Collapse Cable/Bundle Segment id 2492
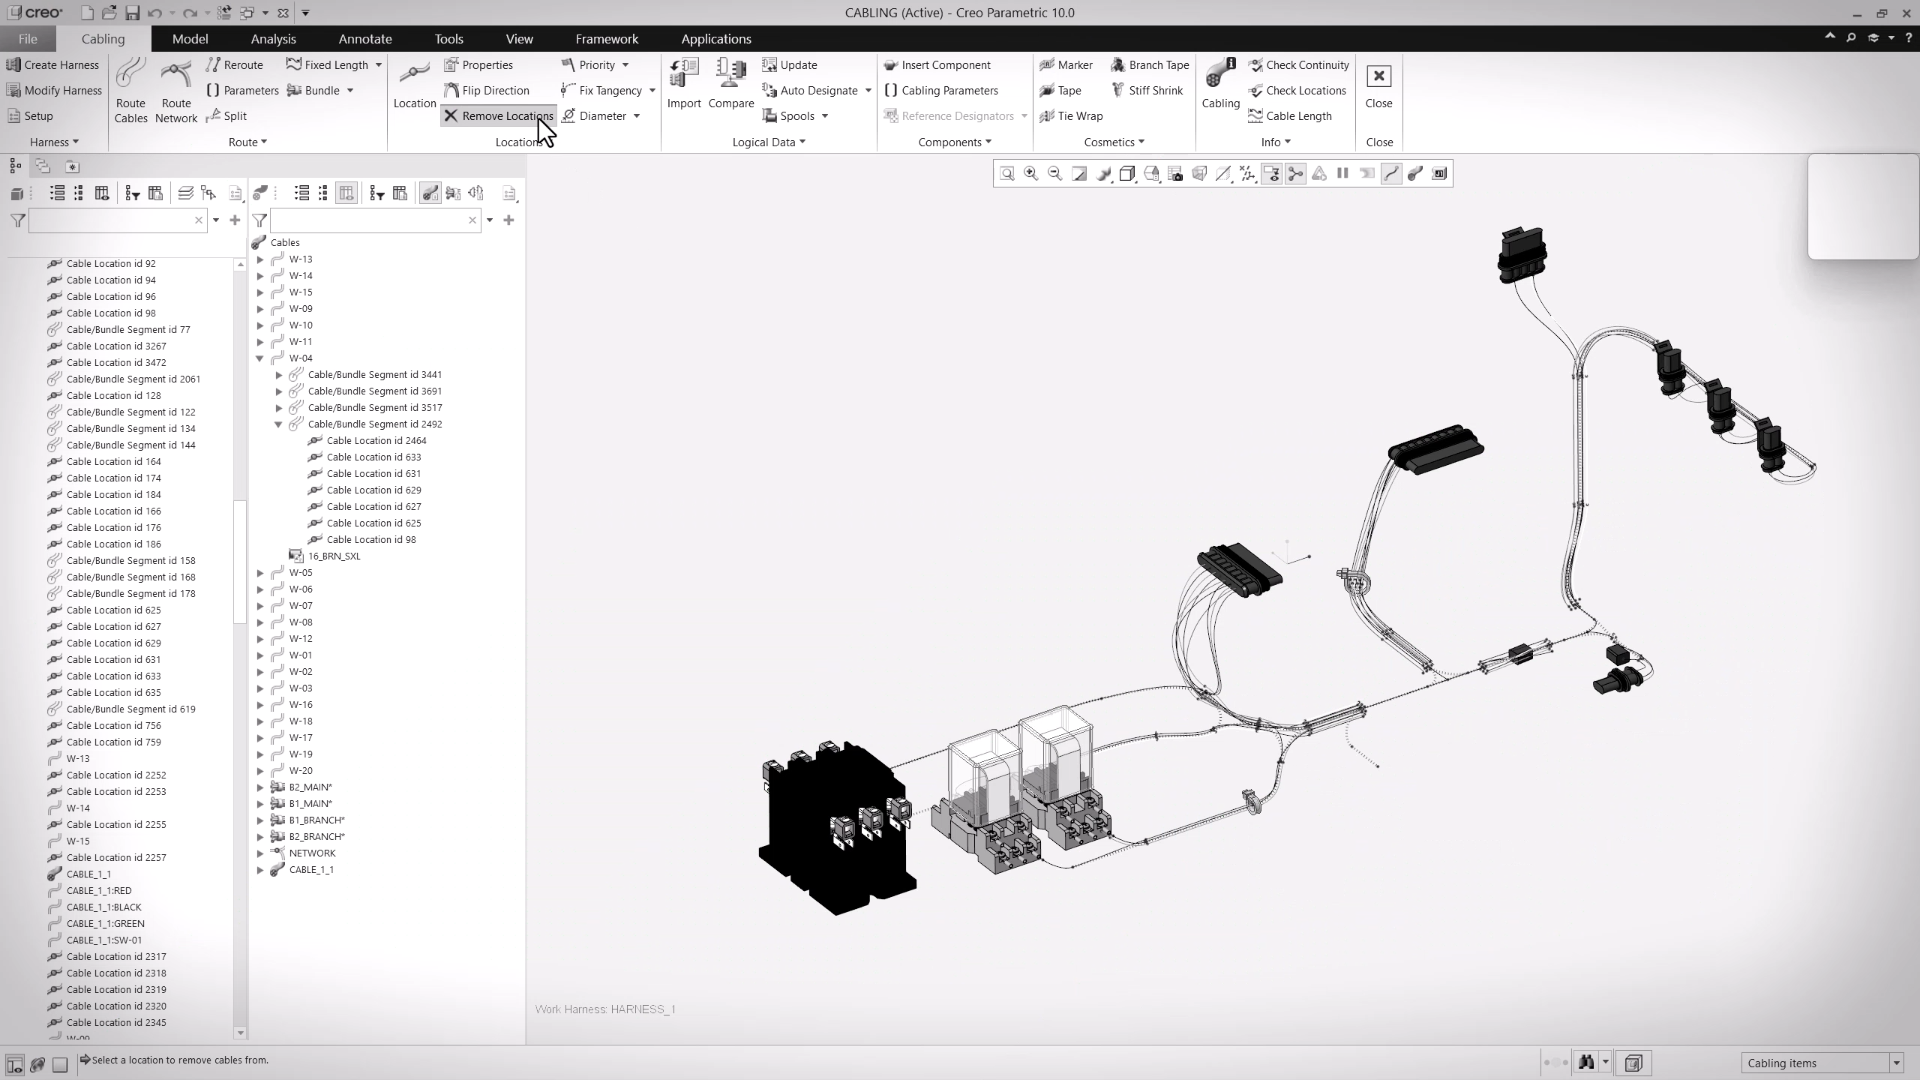 [279, 424]
